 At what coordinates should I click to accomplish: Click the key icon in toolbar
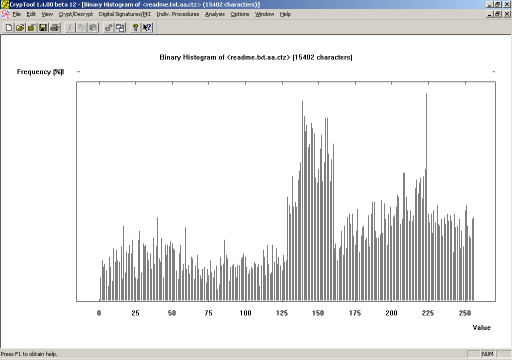click(109, 27)
